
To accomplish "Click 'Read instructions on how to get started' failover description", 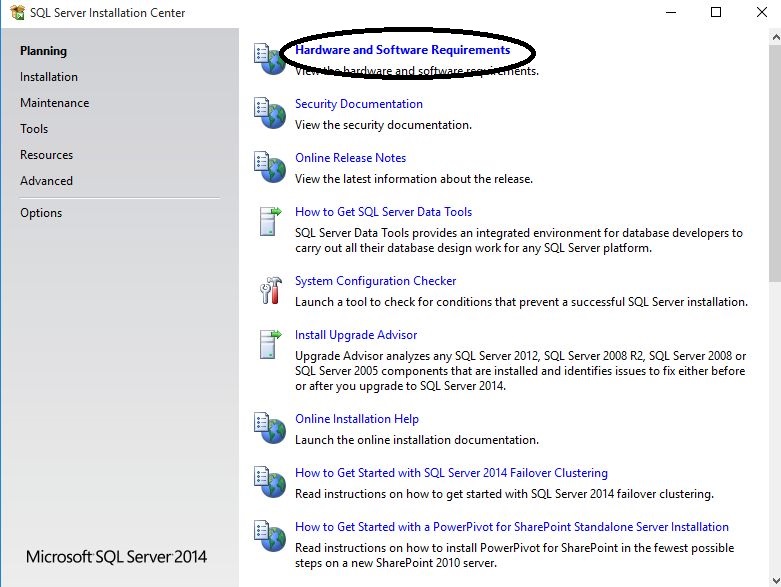I will [x=504, y=494].
